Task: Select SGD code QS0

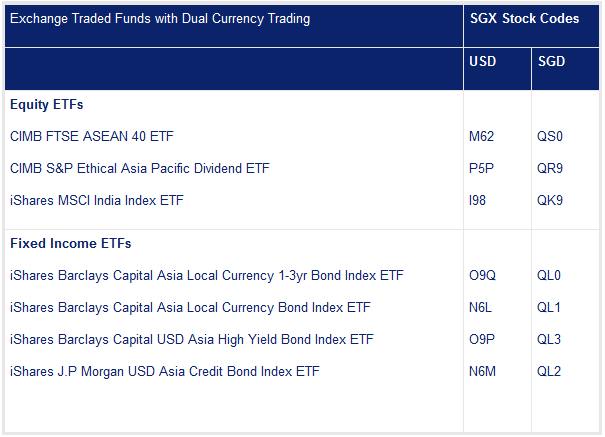Action: coord(550,136)
